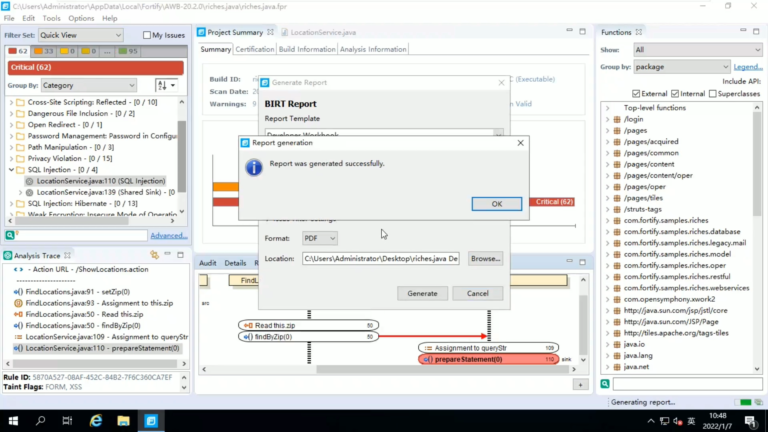768x432 pixels.
Task: Toggle the External API checkbox
Action: 636,94
